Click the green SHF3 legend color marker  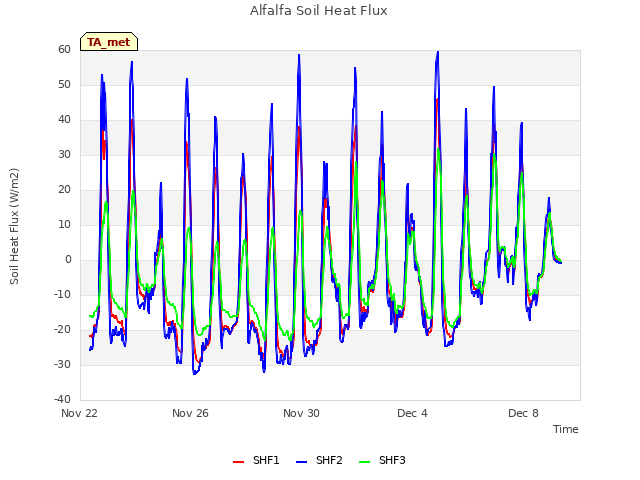(x=364, y=462)
